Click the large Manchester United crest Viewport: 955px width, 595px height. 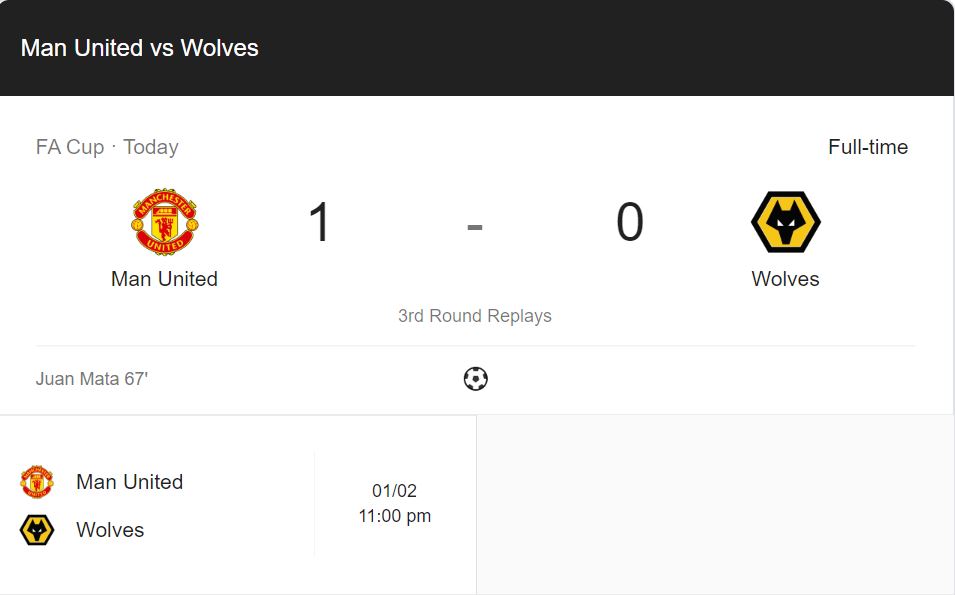coord(164,222)
